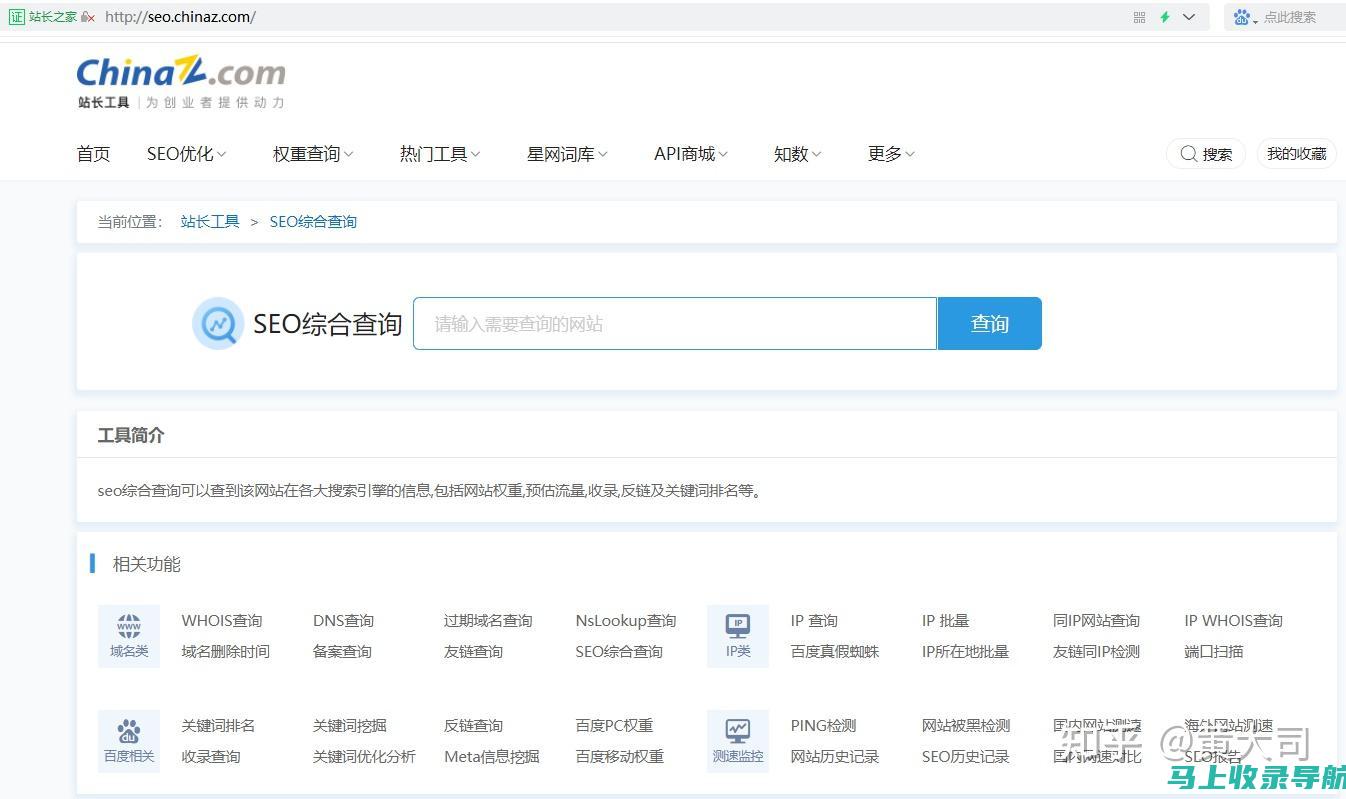Open SEO历史记录 link

[x=965, y=757]
